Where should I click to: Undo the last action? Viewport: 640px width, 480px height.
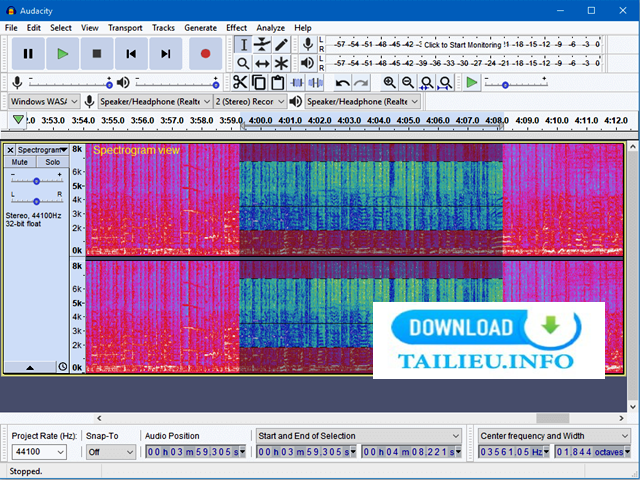coord(342,83)
